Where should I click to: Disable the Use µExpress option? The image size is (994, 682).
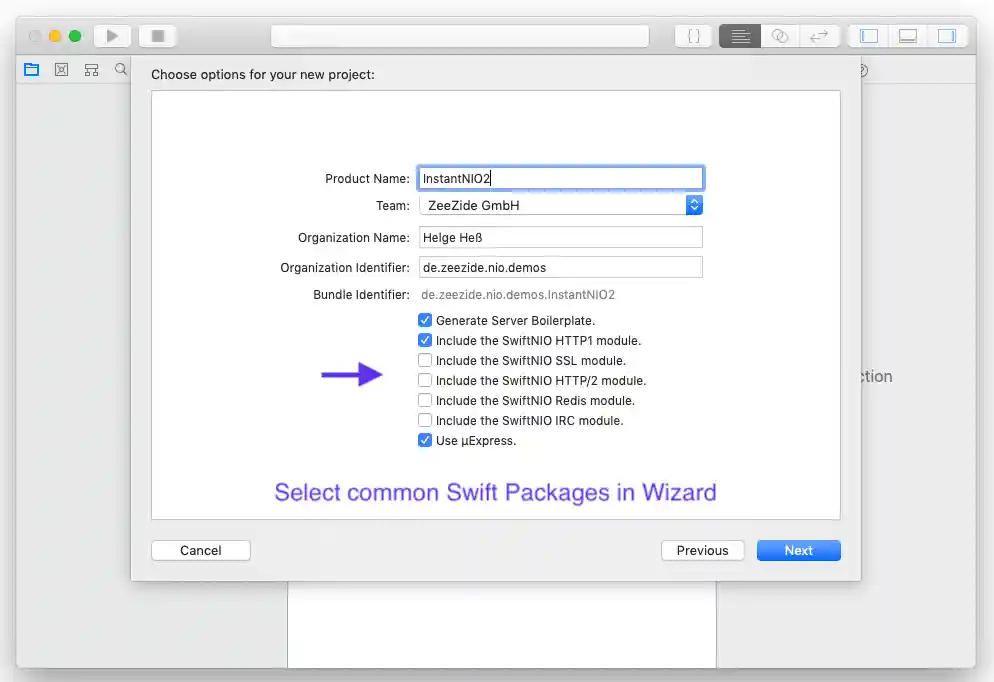[x=425, y=440]
